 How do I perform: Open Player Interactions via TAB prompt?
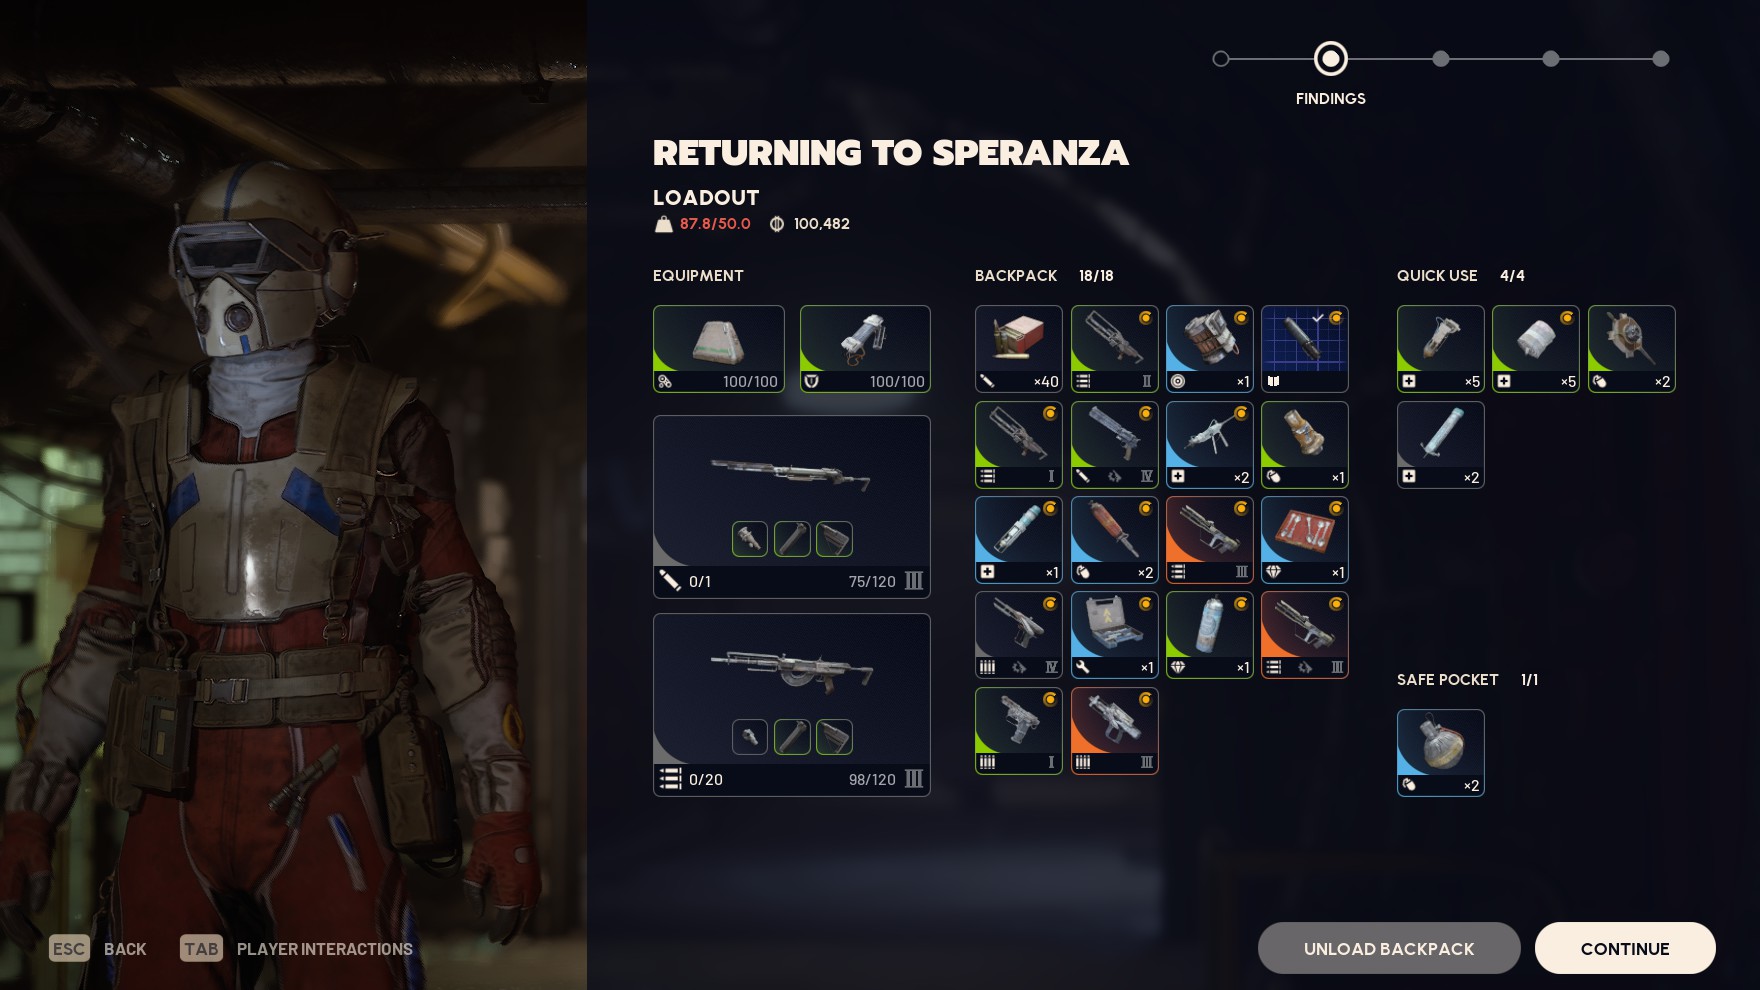pyautogui.click(x=296, y=949)
